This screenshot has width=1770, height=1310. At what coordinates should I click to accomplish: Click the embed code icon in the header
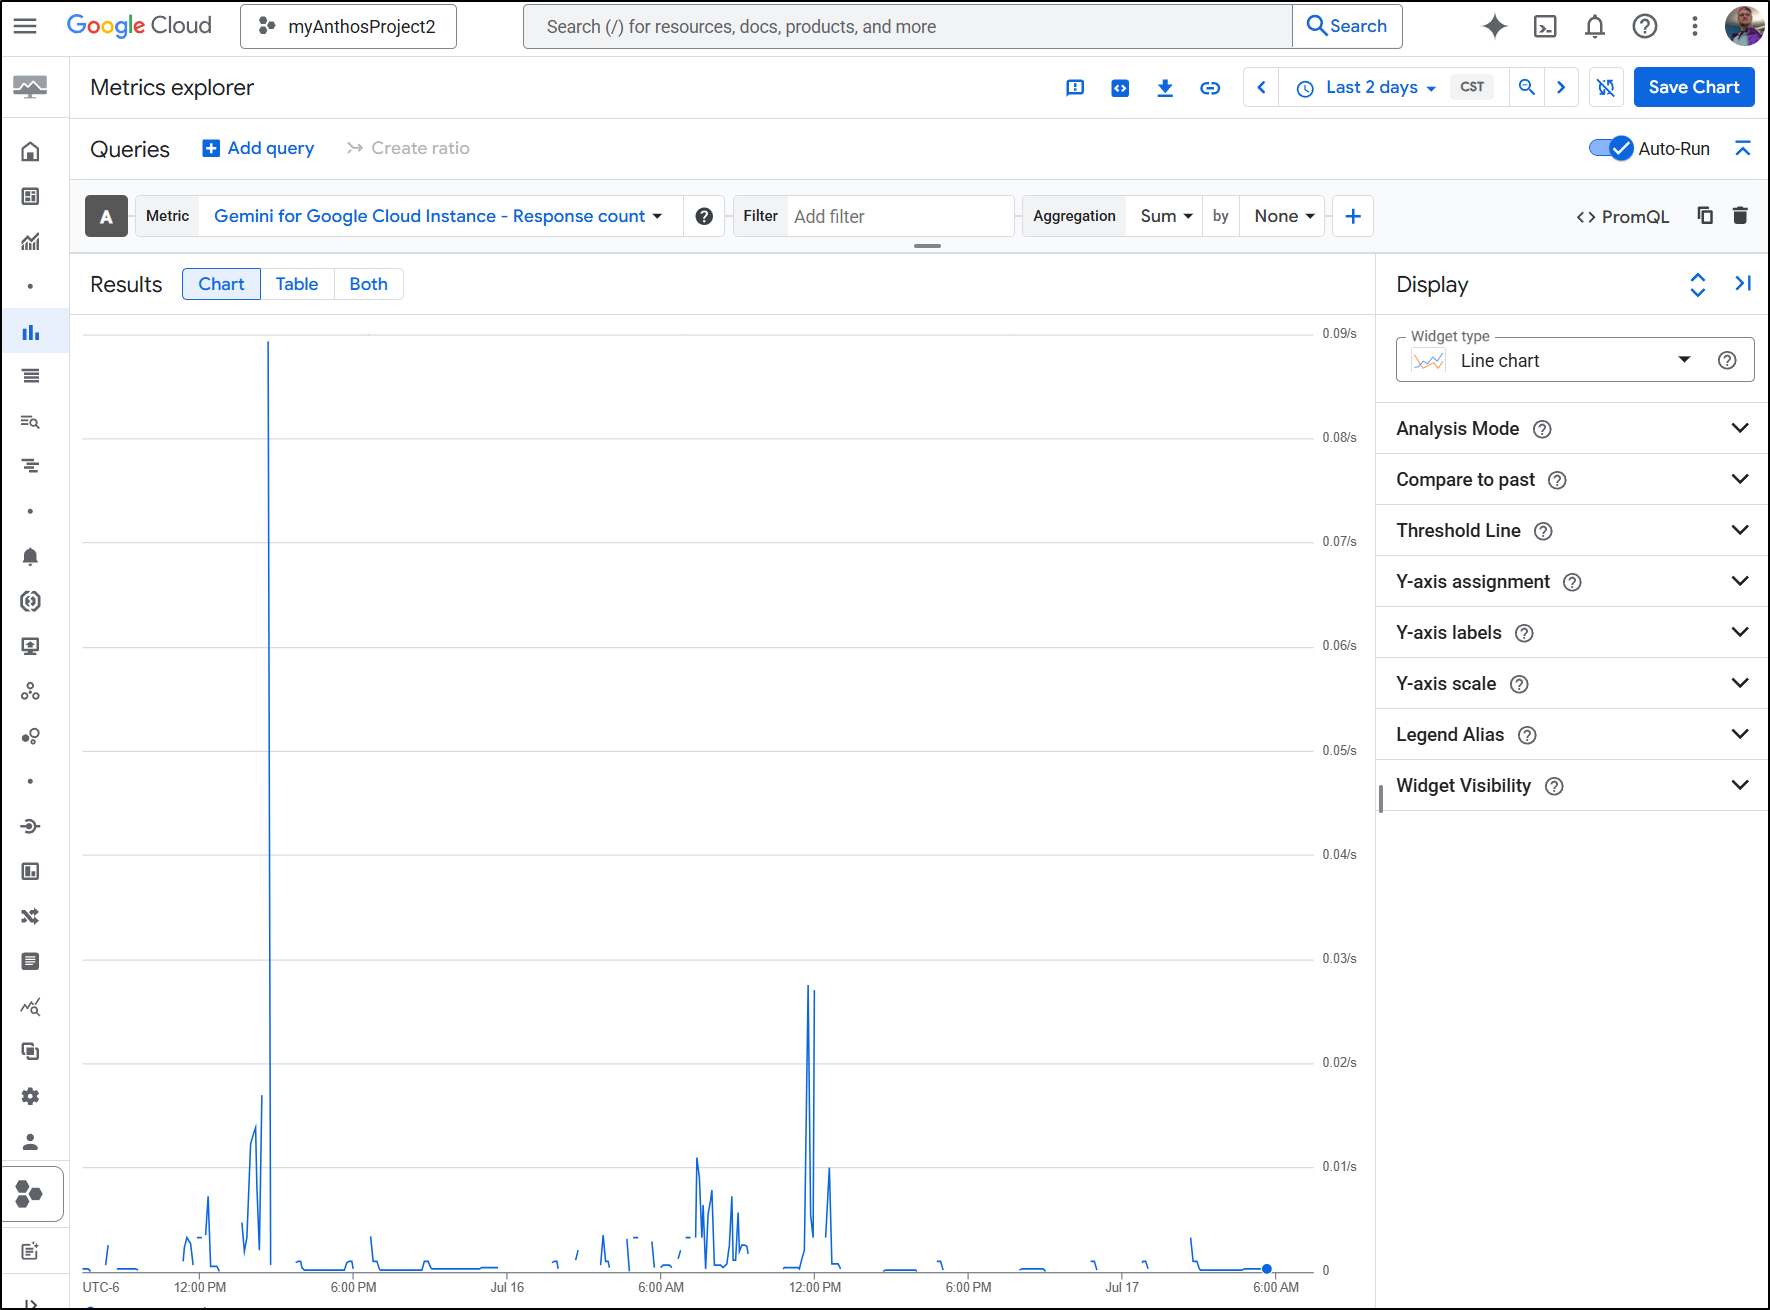[x=1120, y=88]
